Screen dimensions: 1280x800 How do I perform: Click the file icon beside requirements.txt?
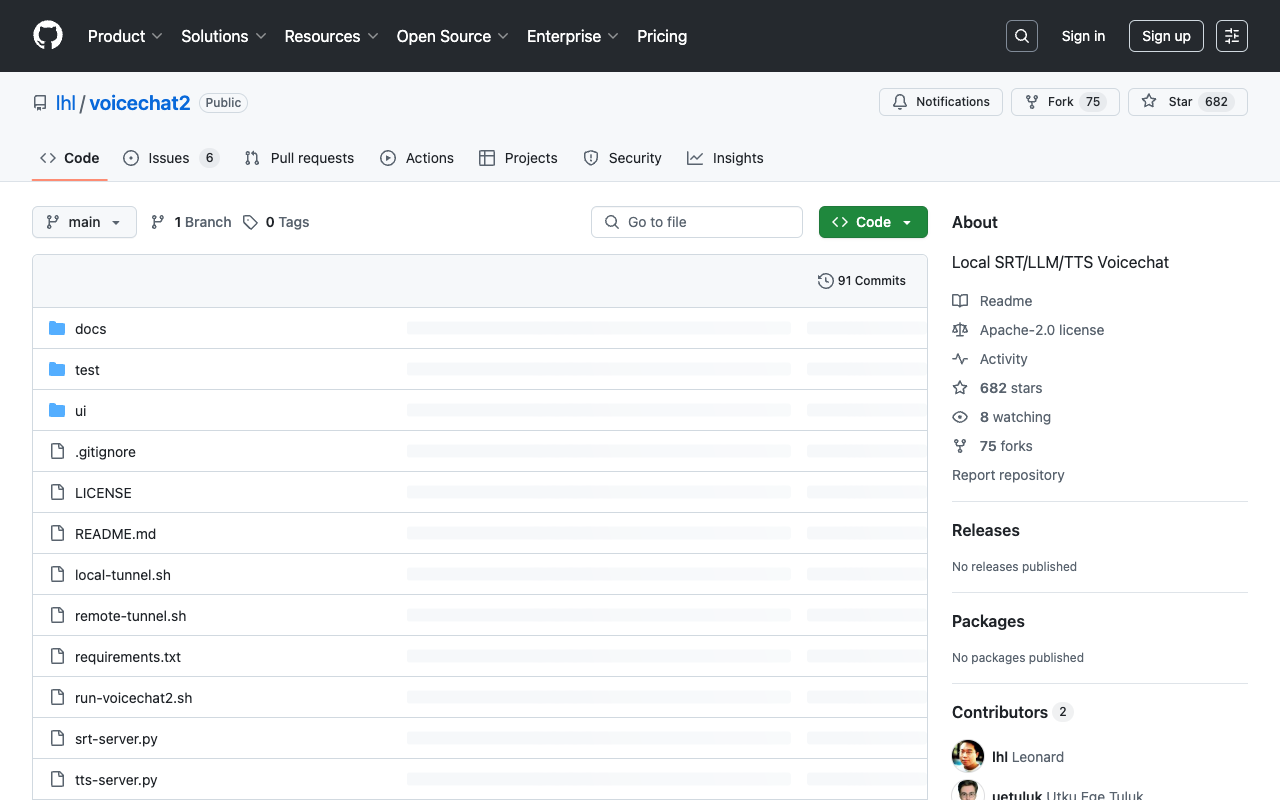pyautogui.click(x=57, y=657)
